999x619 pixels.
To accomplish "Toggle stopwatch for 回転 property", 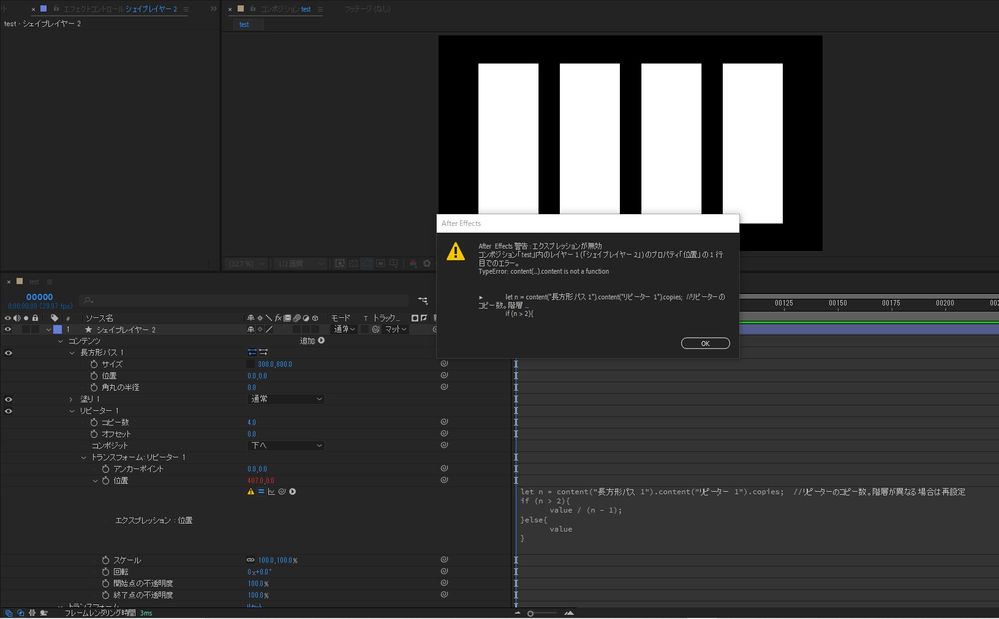I will pyautogui.click(x=106, y=572).
